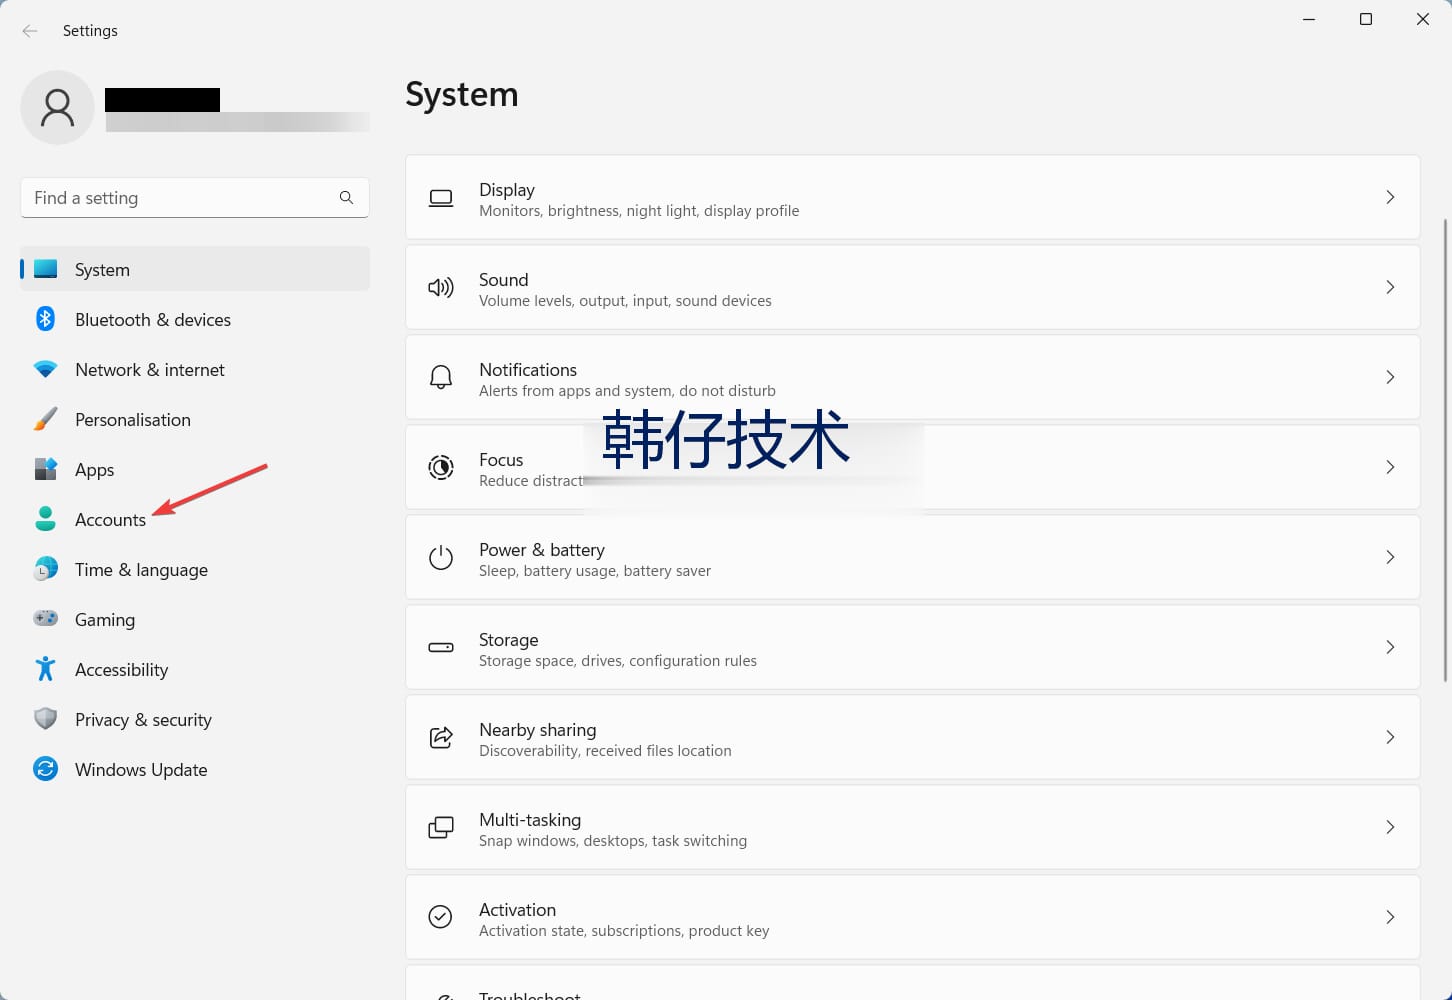
Task: Expand Display settings chevron
Action: [1390, 197]
